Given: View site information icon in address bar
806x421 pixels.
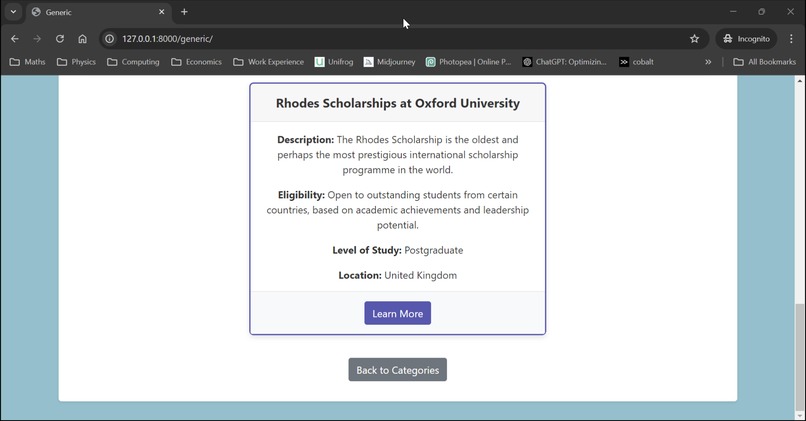Looking at the screenshot, I should pos(109,39).
